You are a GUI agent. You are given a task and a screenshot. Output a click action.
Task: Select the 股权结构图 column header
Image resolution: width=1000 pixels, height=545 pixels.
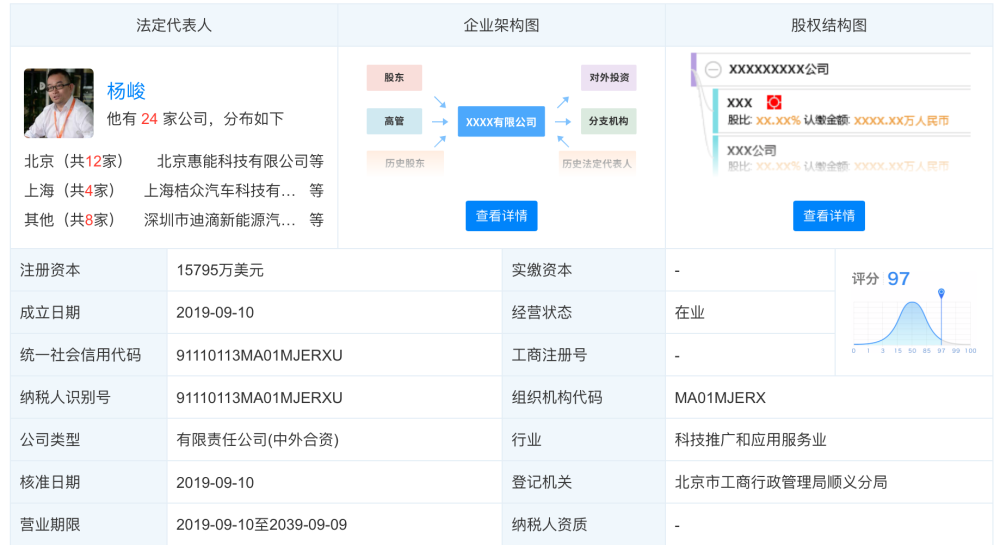(x=828, y=25)
